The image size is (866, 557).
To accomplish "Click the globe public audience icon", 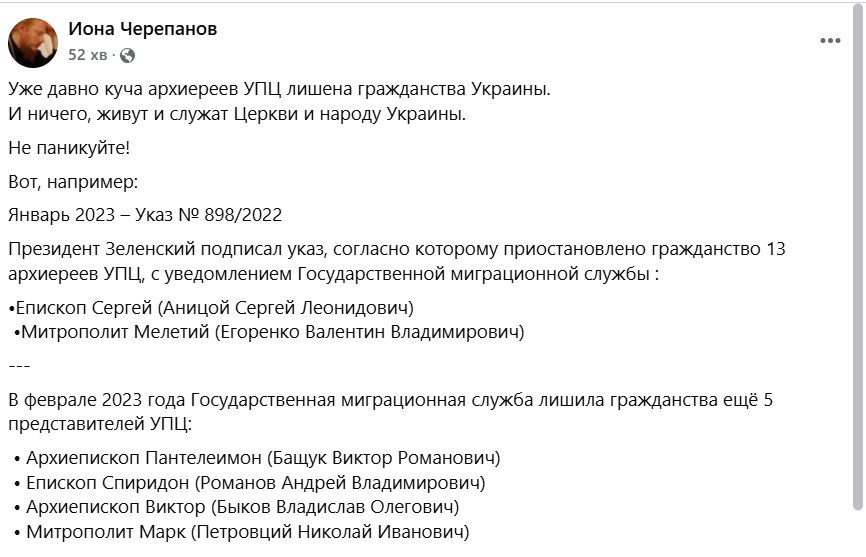I will [x=127, y=55].
